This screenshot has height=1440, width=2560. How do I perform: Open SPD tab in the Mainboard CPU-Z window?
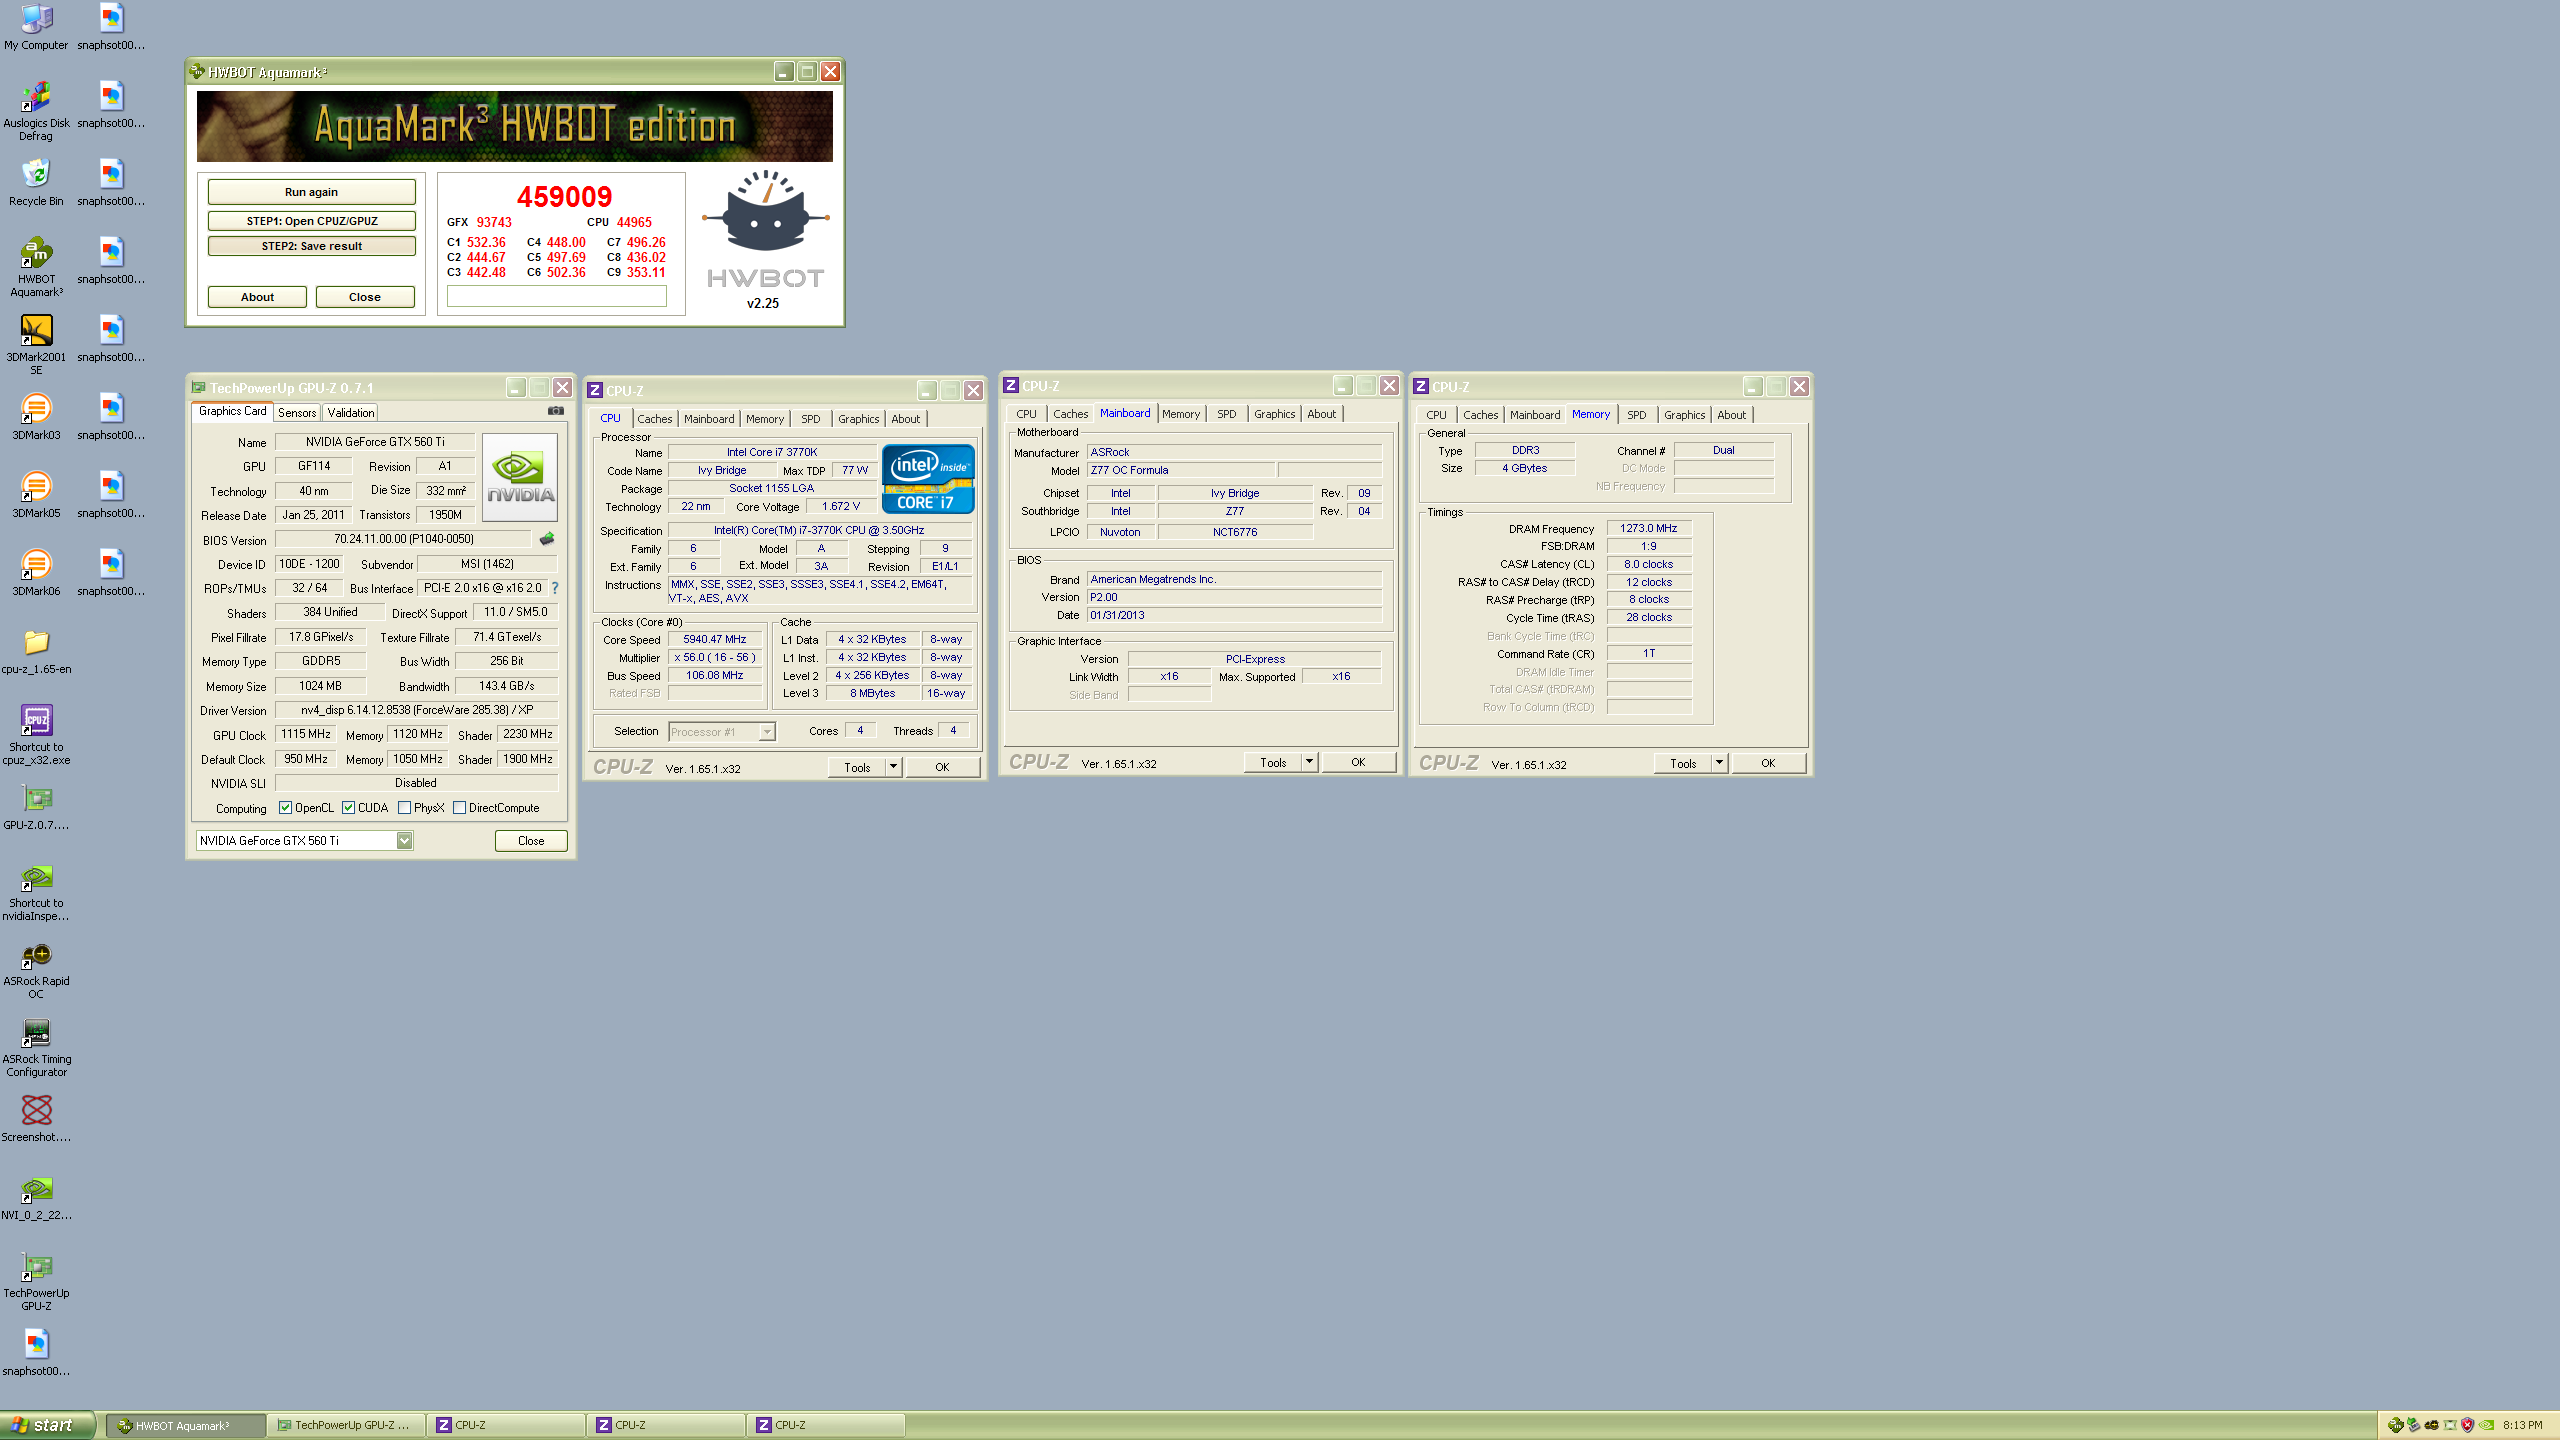point(1227,414)
